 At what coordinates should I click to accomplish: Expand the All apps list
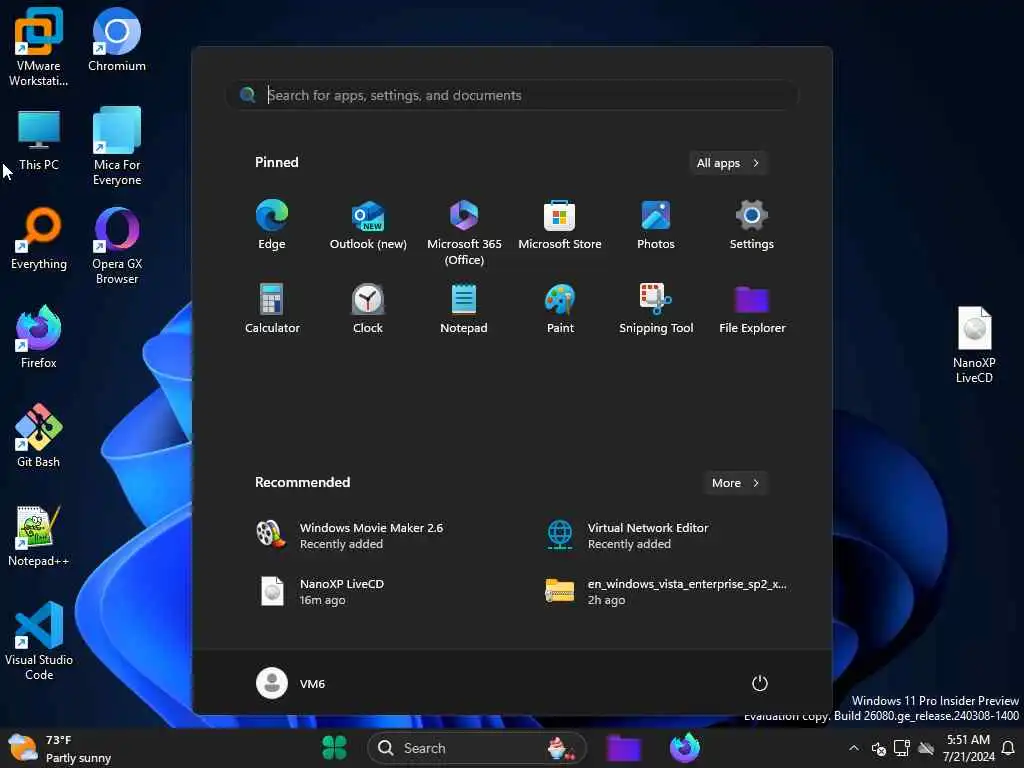728,163
